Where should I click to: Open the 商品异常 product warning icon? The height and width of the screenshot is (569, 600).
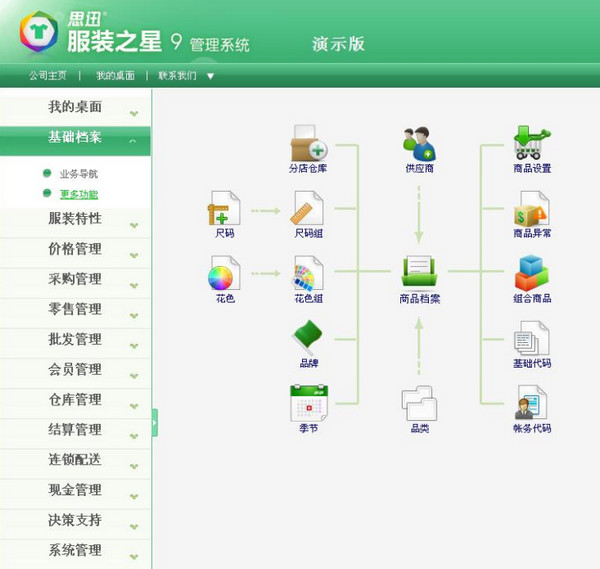(x=531, y=209)
